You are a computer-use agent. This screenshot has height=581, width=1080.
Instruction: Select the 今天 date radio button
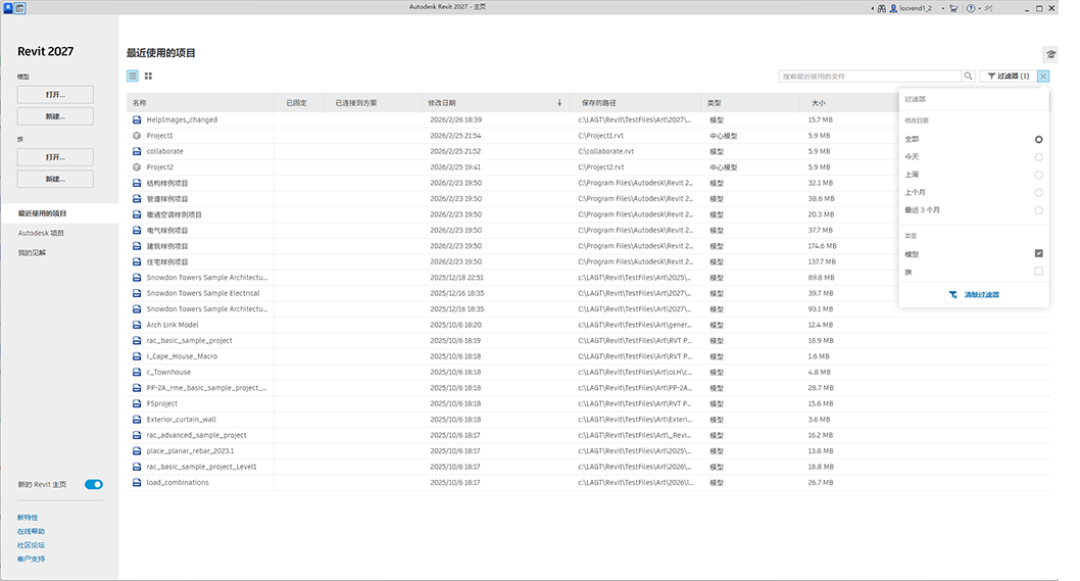(x=1039, y=157)
